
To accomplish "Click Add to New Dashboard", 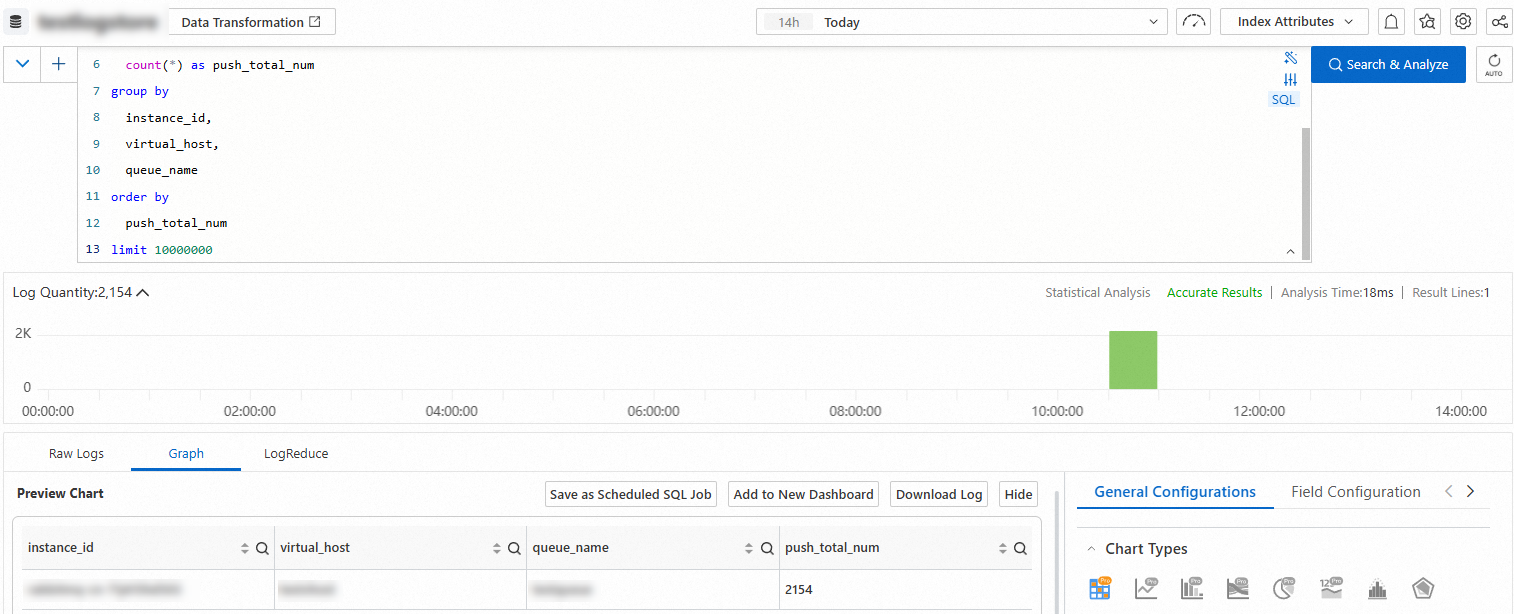I will click(804, 494).
